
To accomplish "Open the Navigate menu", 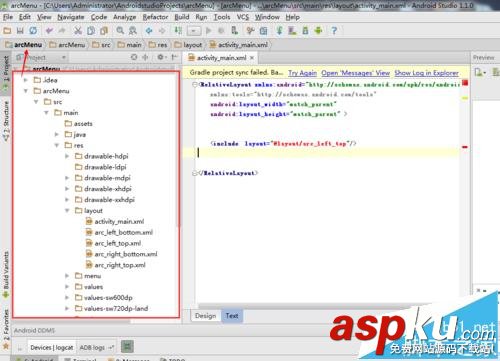I will [x=71, y=17].
